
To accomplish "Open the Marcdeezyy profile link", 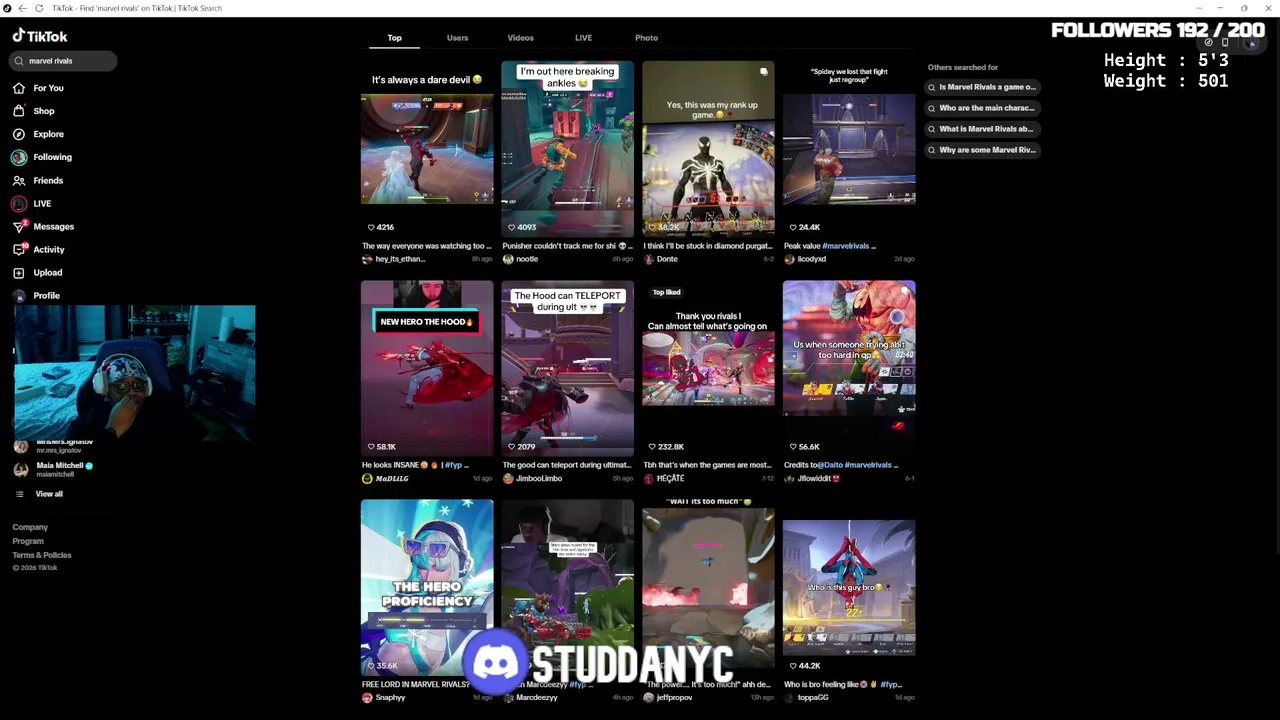I will tap(536, 697).
